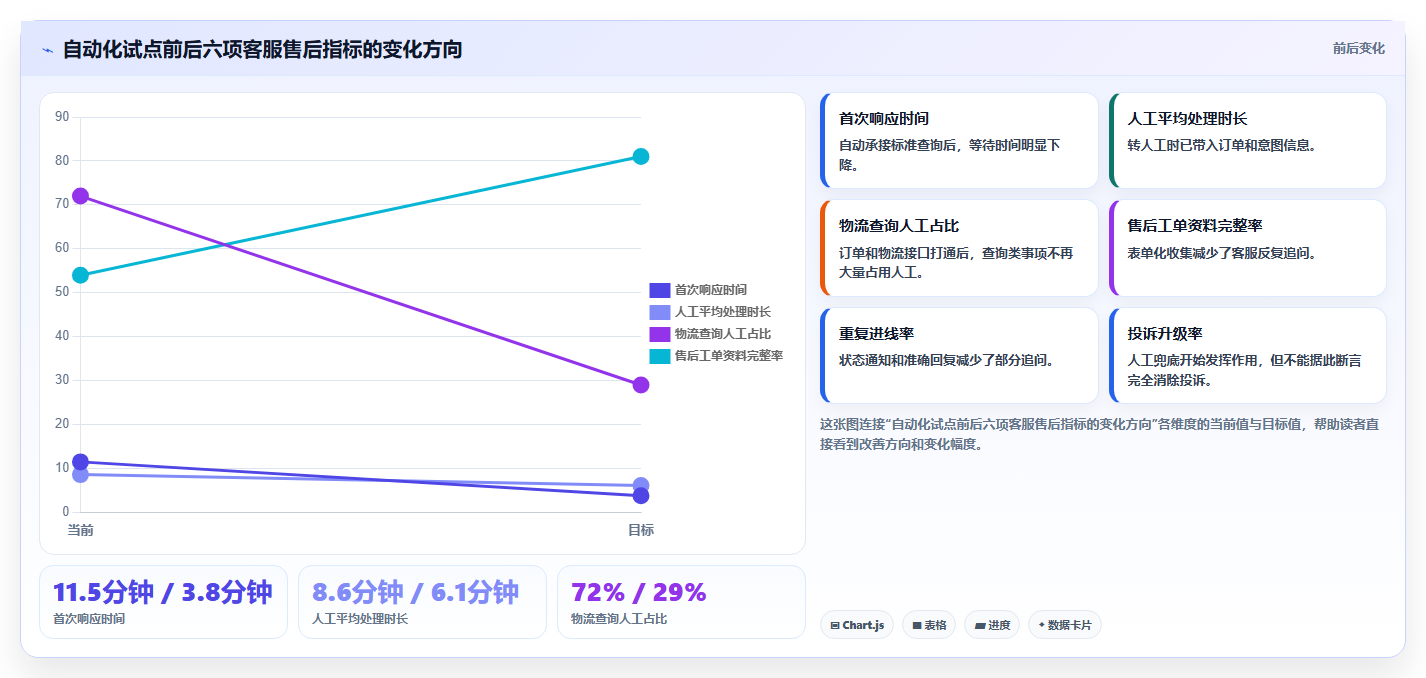The height and width of the screenshot is (678, 1426).
Task: Click the 前后变化 label in the header
Action: tap(1358, 48)
